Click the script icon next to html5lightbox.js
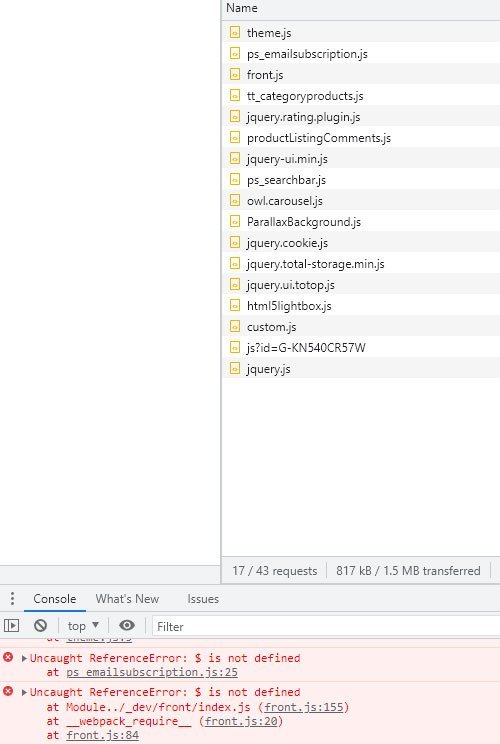Viewport: 500px width, 744px height. point(234,305)
